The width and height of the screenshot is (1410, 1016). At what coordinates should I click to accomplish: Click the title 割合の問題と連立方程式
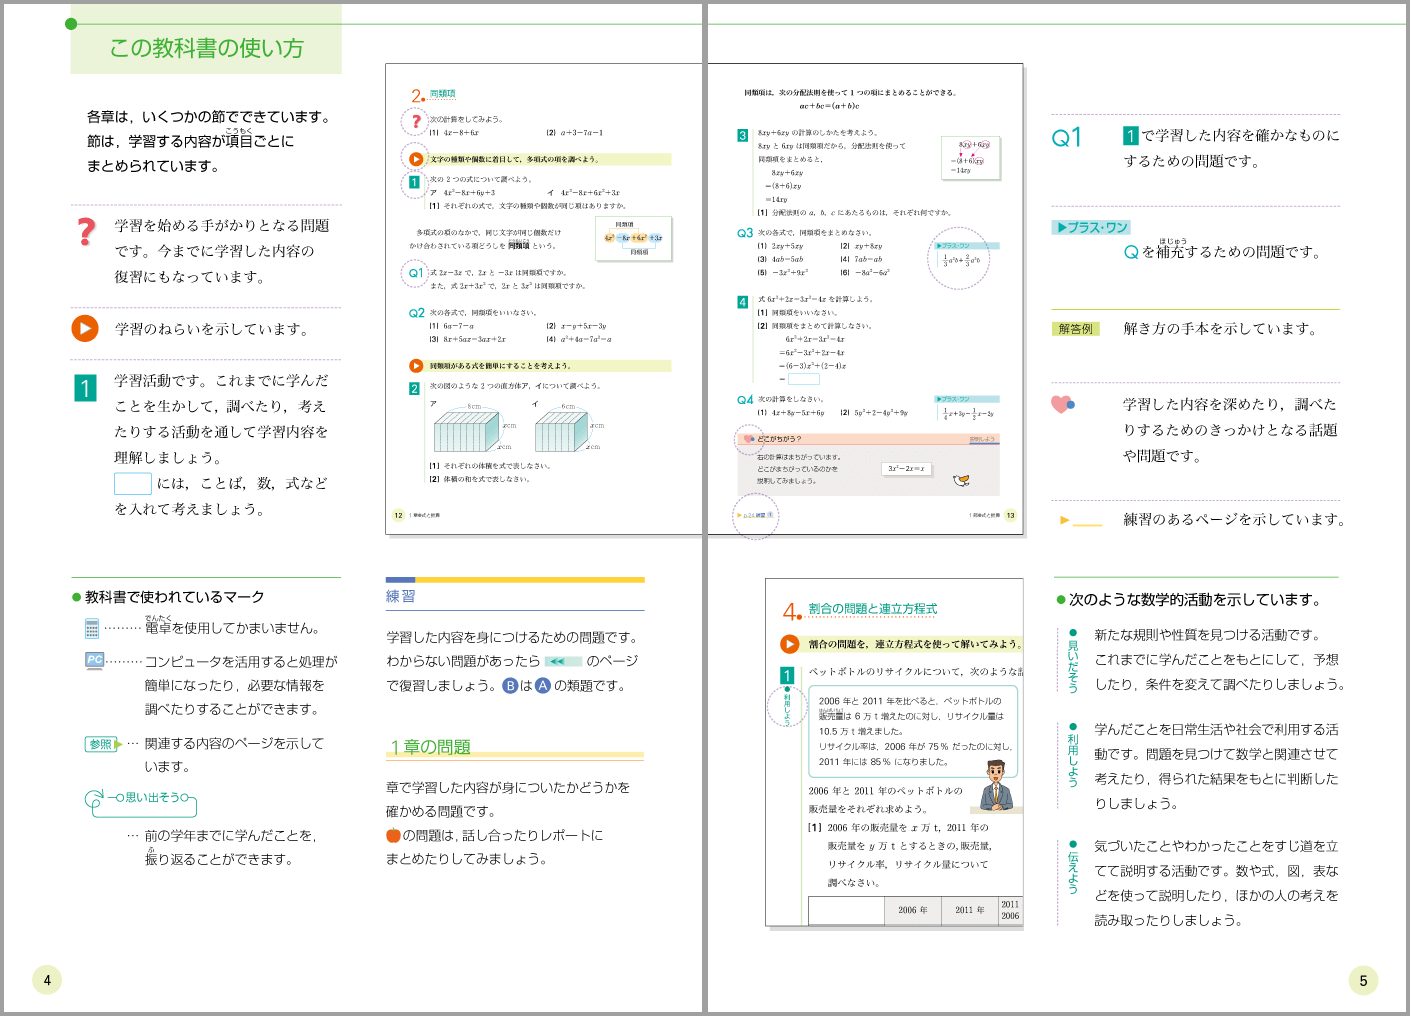click(x=873, y=609)
